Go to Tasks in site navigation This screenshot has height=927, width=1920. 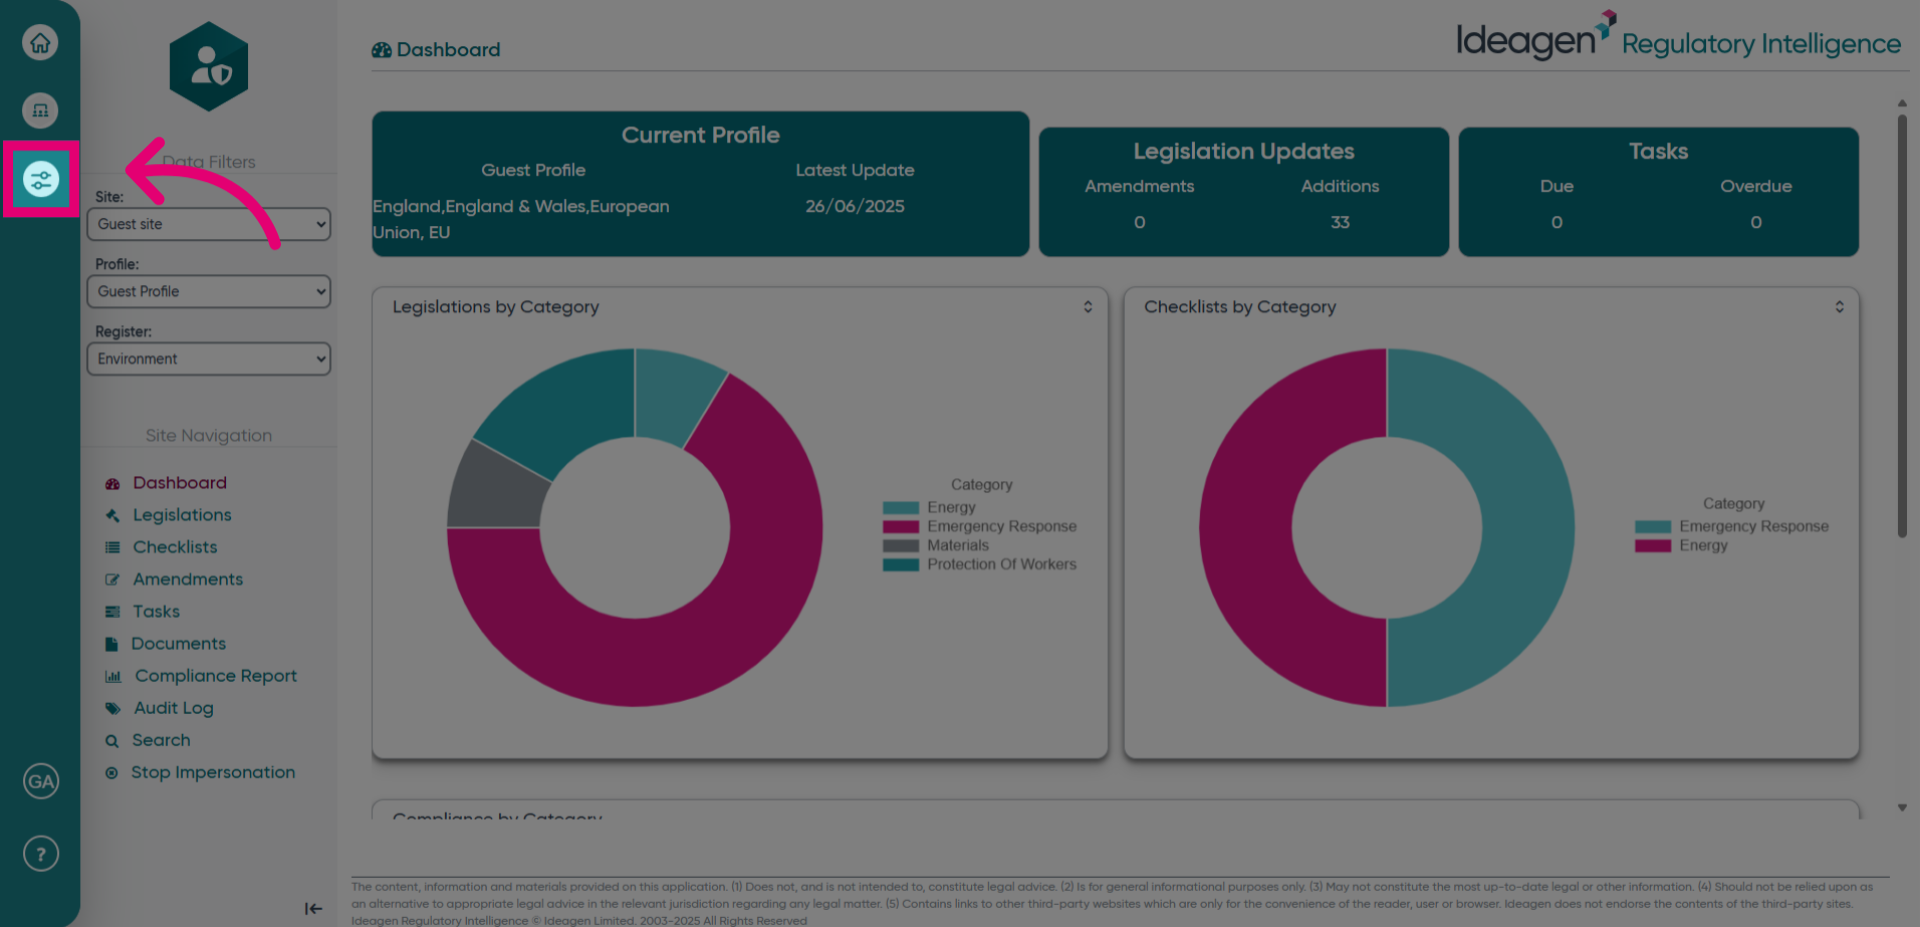pyautogui.click(x=156, y=611)
